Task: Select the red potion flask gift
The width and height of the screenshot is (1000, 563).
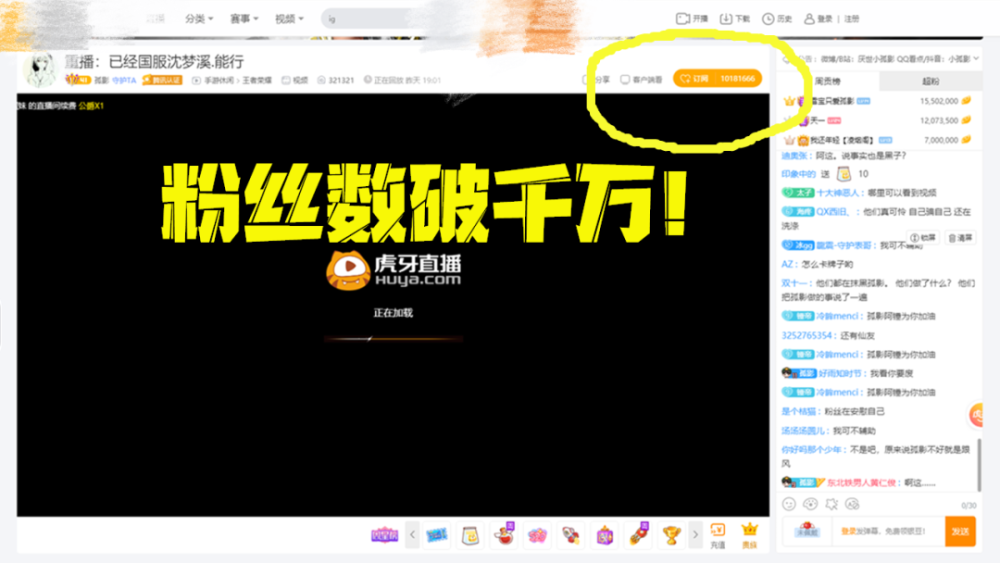Action: [504, 534]
